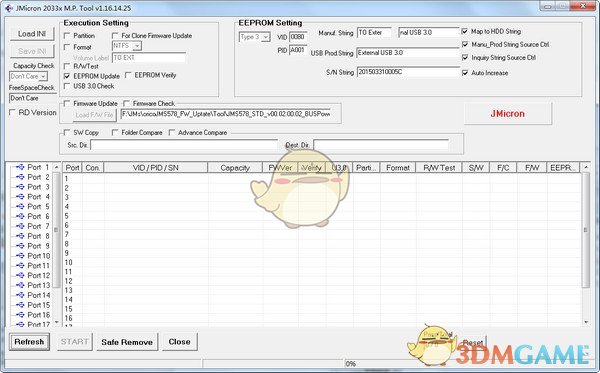
Task: Enable the Firmware Update checkbox
Action: (x=67, y=103)
